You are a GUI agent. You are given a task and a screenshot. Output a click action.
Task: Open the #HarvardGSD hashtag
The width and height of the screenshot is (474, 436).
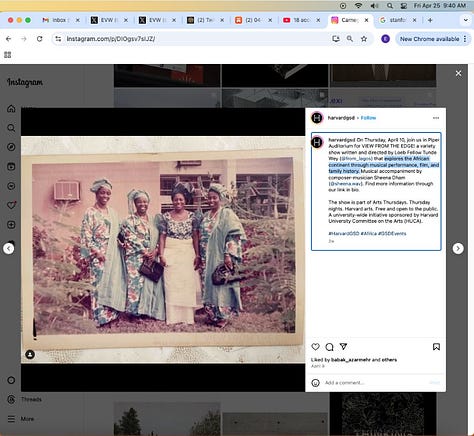[344, 234]
